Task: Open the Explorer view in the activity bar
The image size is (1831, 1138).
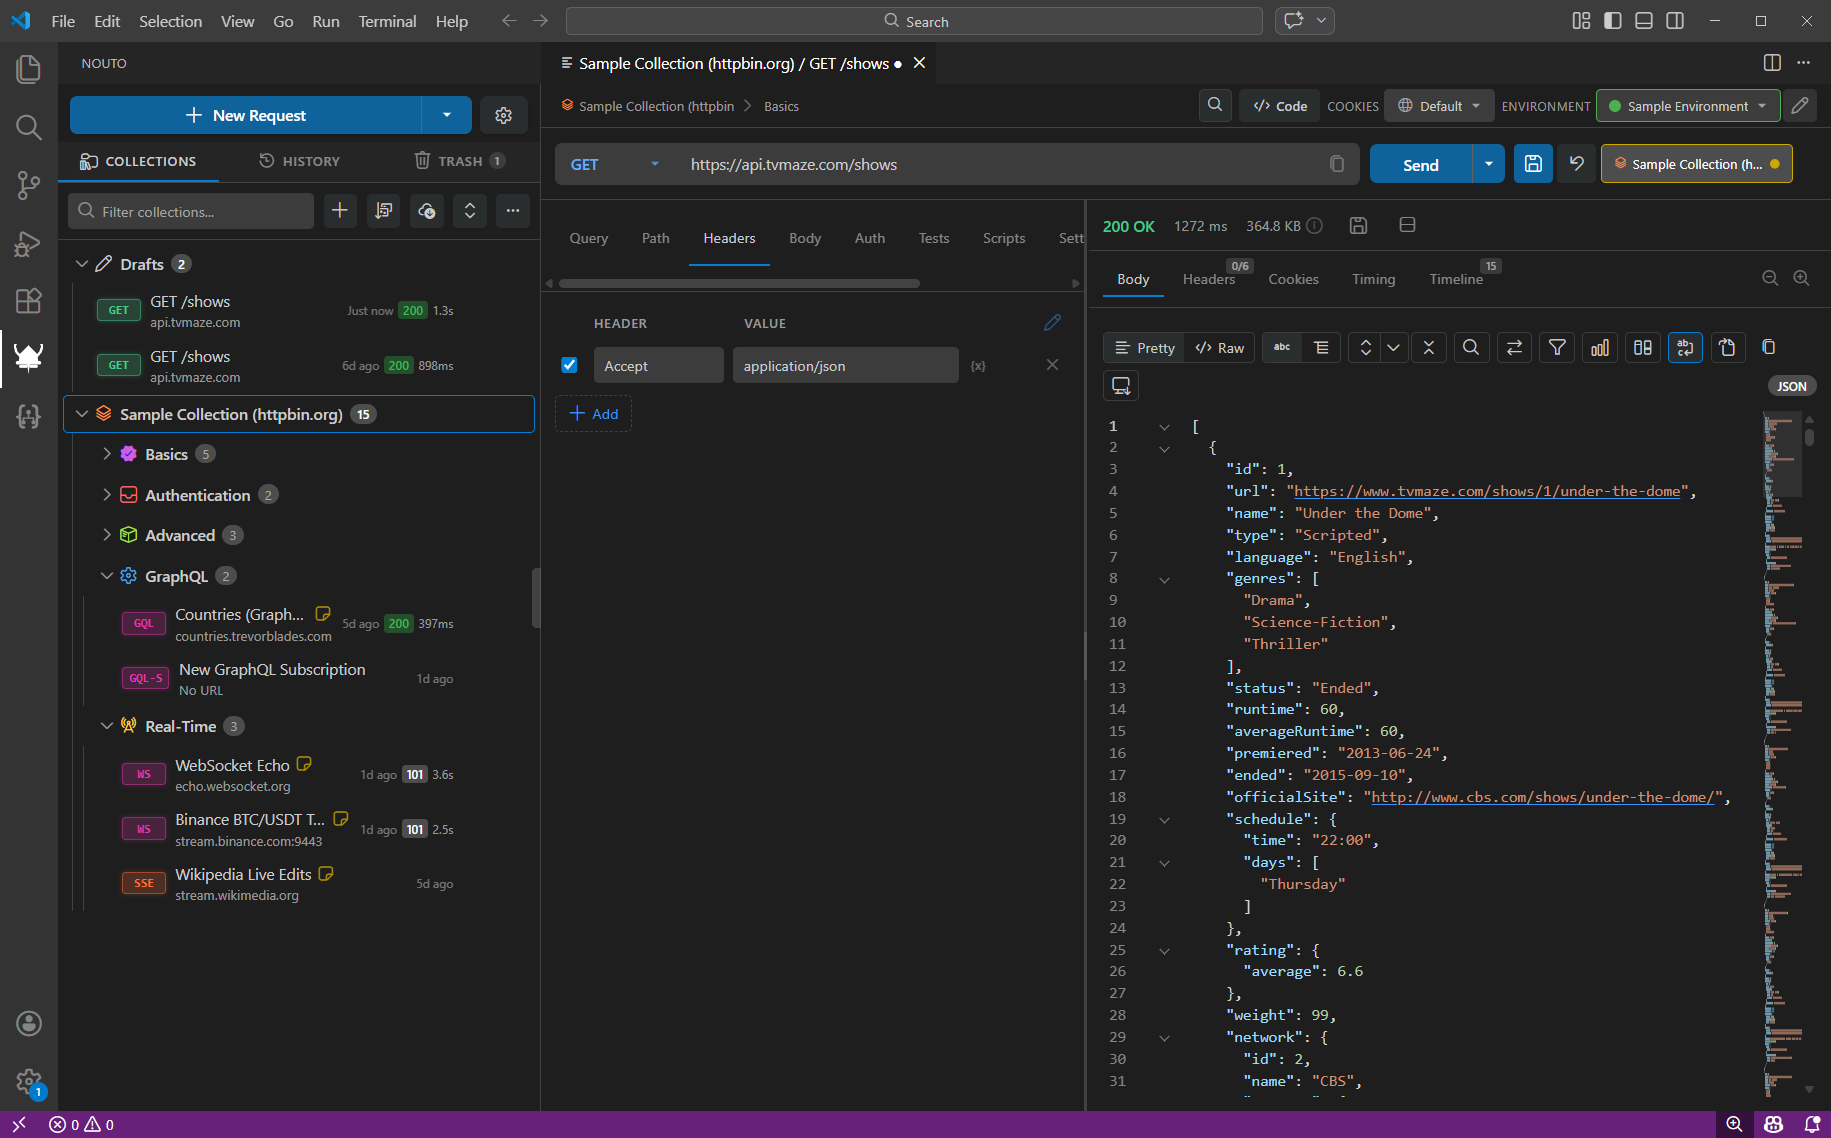Action: 28,69
